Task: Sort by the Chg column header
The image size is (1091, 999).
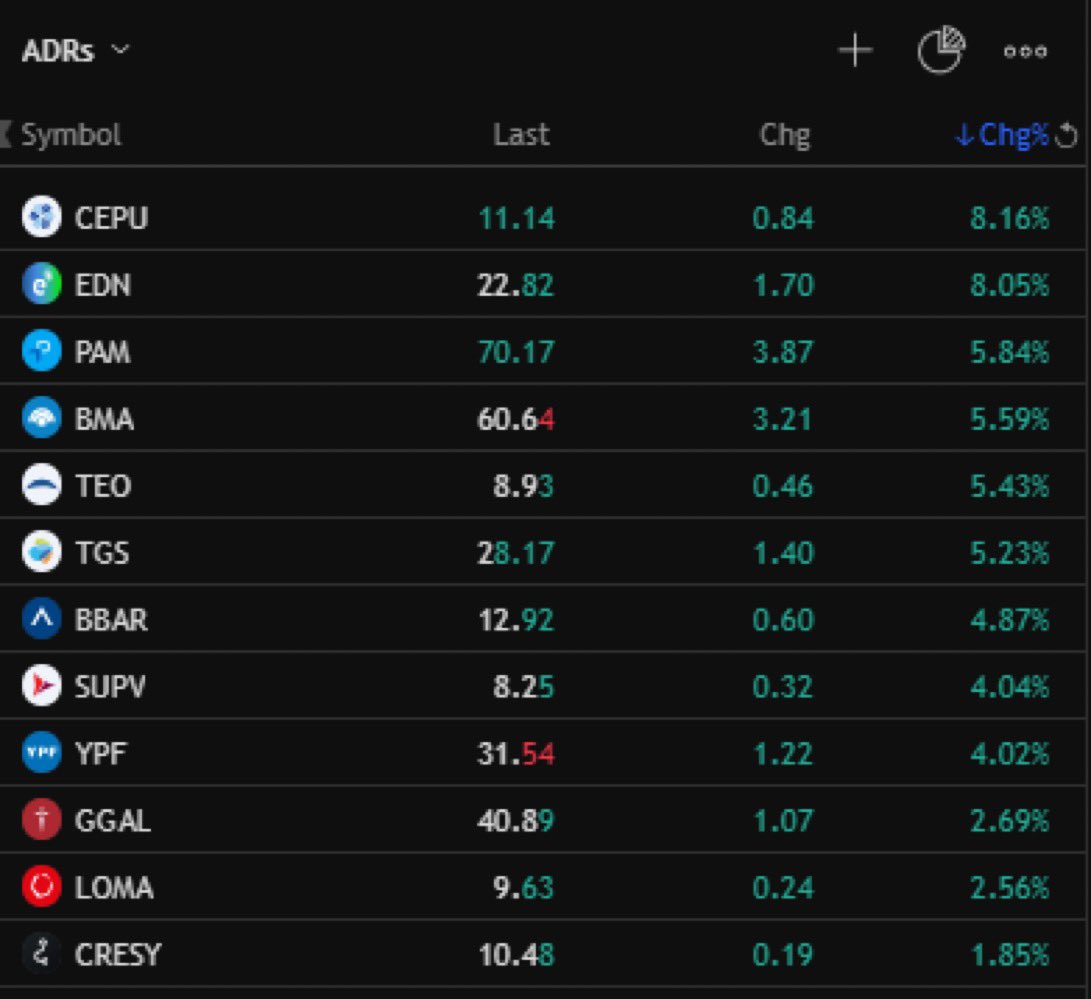Action: pos(785,135)
